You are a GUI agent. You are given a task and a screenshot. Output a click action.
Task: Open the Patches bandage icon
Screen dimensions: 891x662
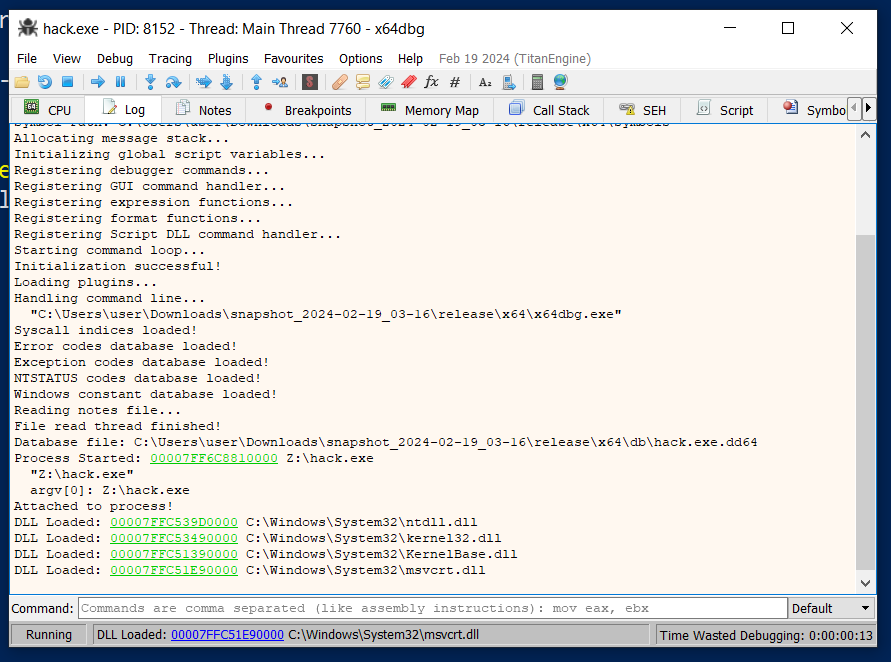pyautogui.click(x=339, y=82)
